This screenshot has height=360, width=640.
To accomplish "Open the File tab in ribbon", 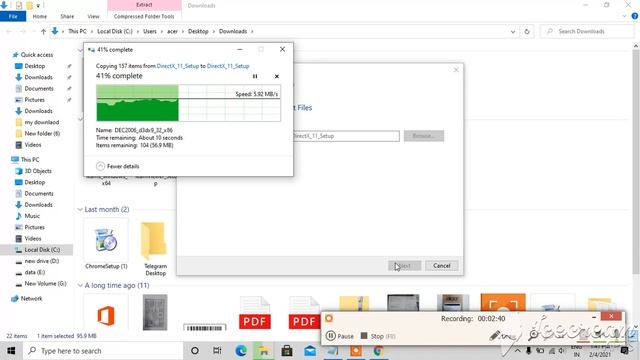I will click(13, 16).
